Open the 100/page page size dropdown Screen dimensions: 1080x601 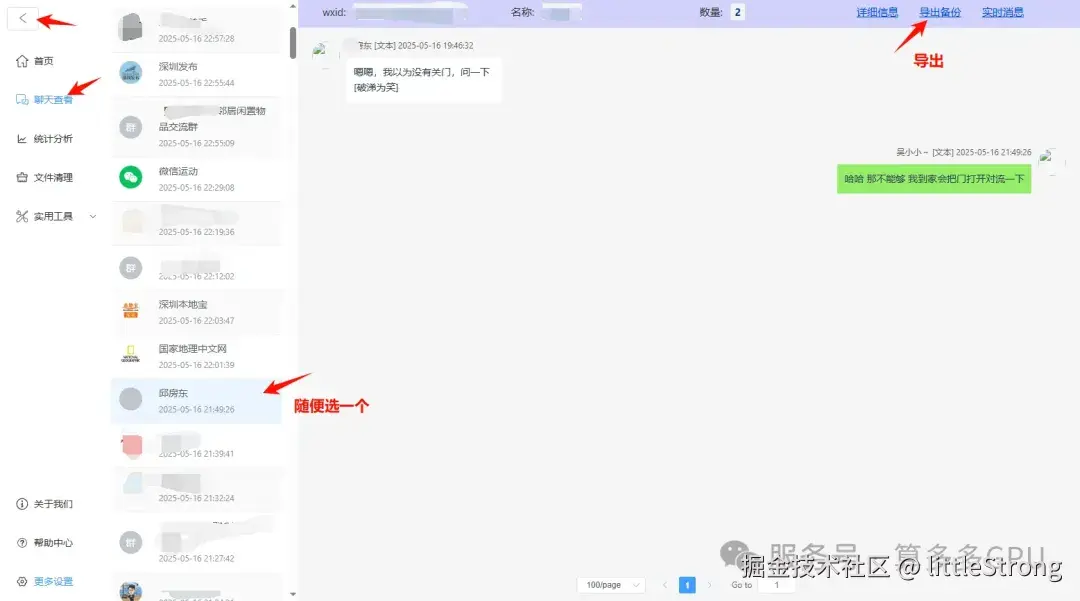point(611,584)
